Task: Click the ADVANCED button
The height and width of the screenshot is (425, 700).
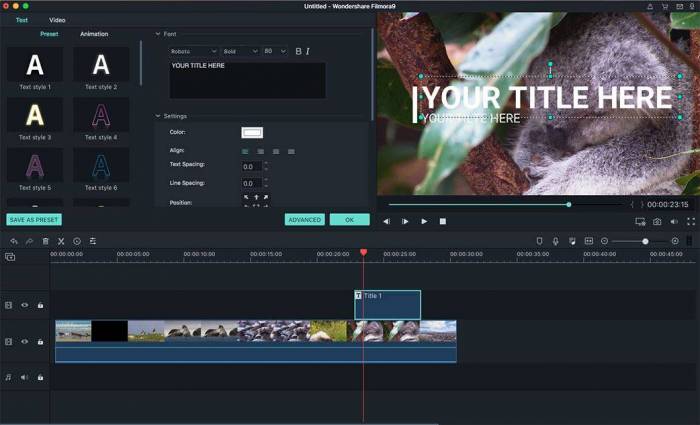Action: 304,219
